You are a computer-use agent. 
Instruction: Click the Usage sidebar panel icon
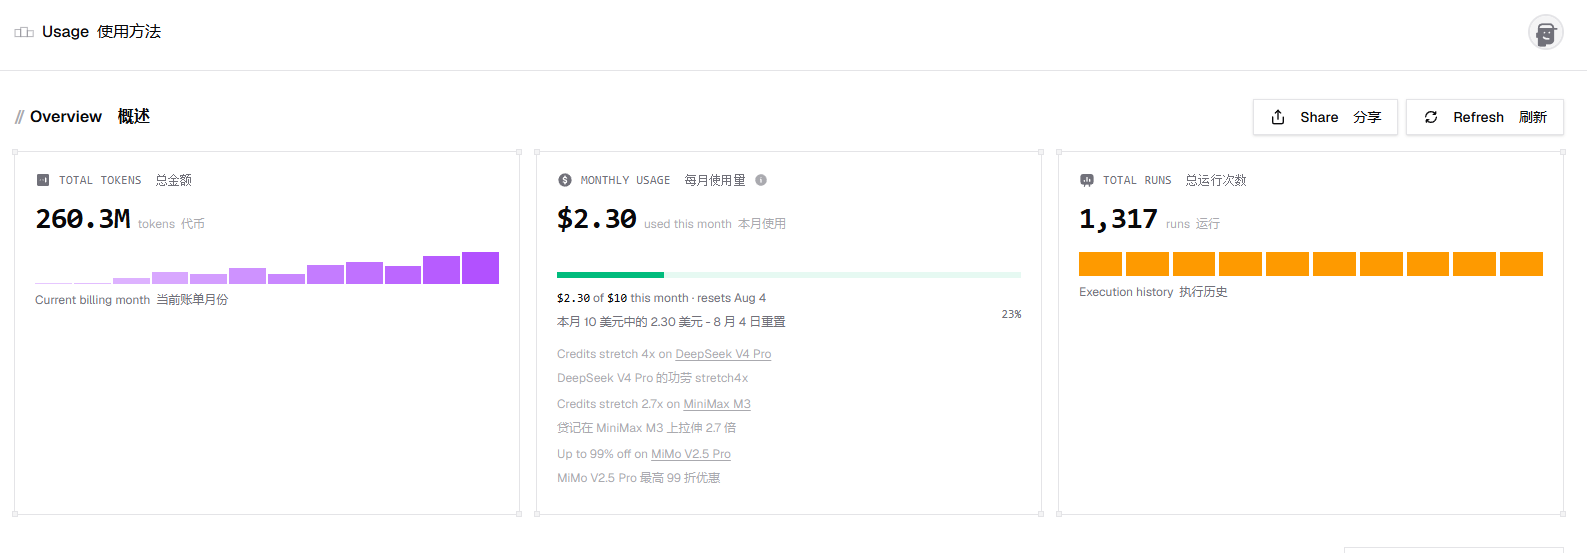(24, 32)
